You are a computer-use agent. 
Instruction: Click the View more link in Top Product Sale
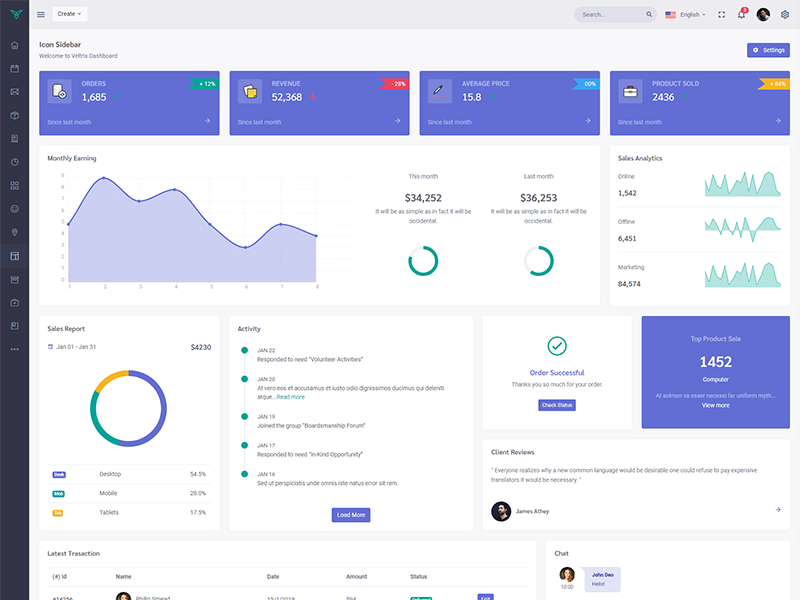coord(715,405)
